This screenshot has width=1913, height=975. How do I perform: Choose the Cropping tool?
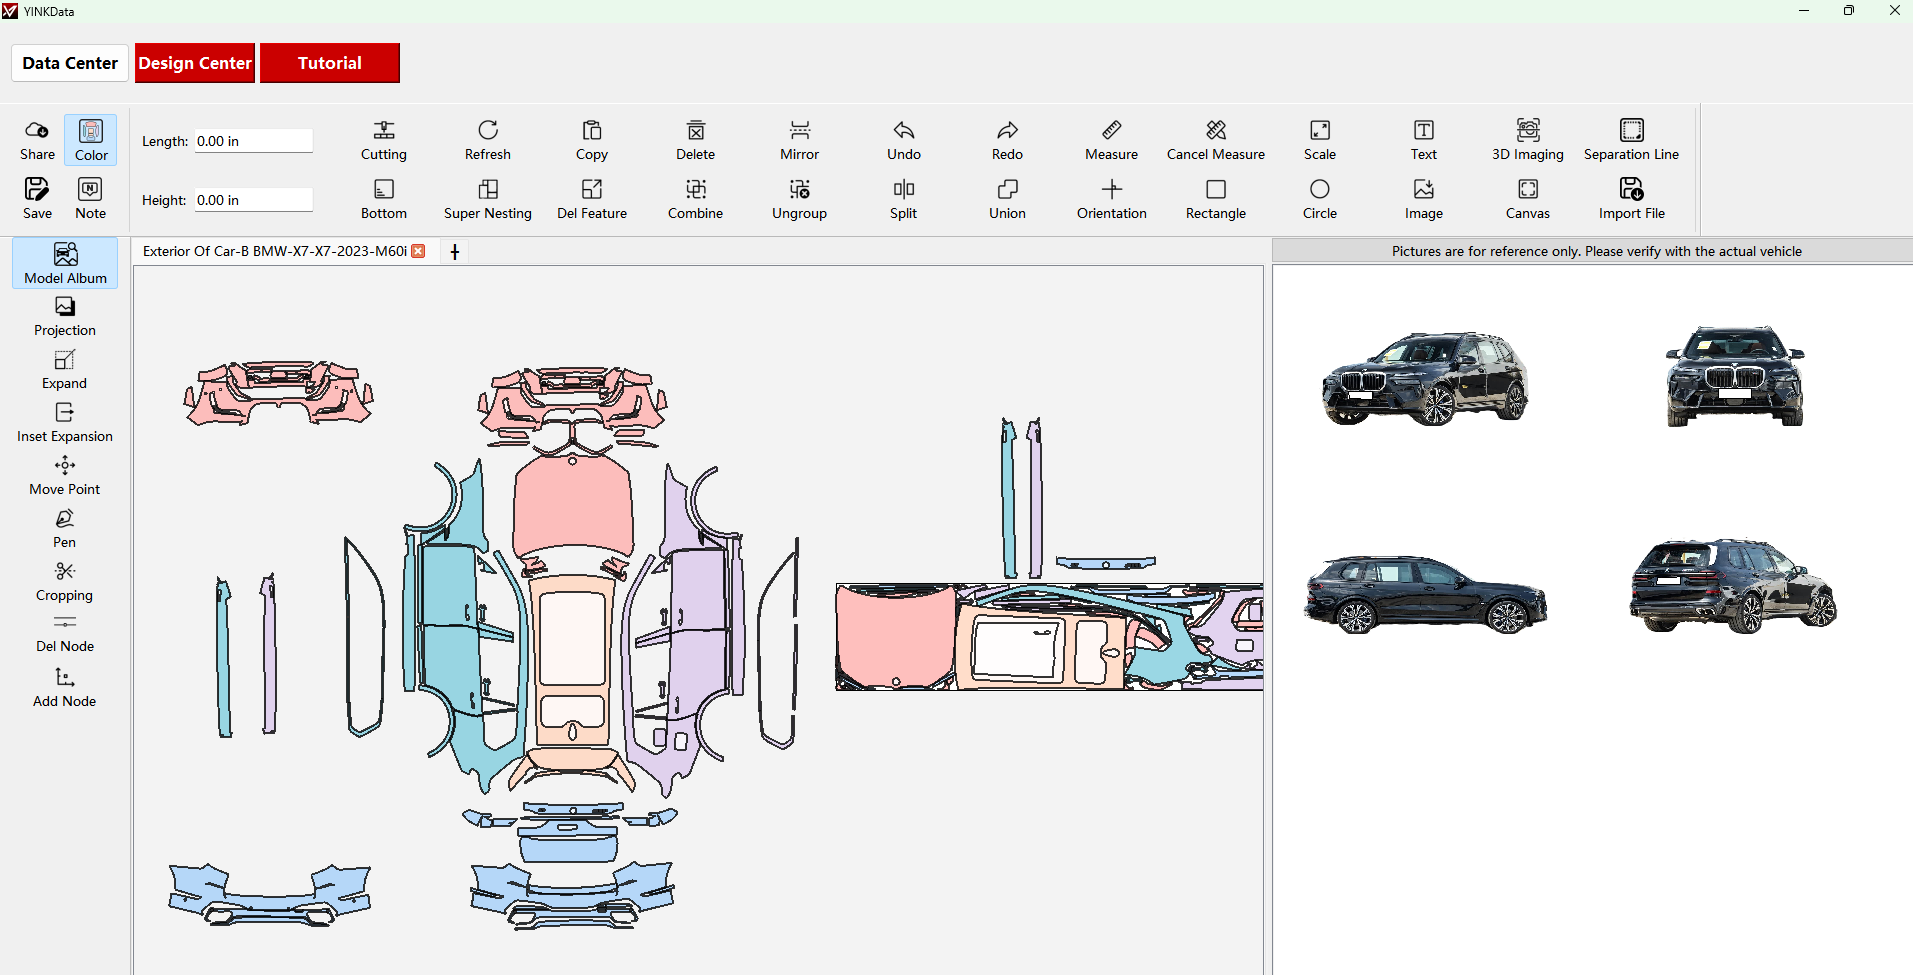(64, 581)
